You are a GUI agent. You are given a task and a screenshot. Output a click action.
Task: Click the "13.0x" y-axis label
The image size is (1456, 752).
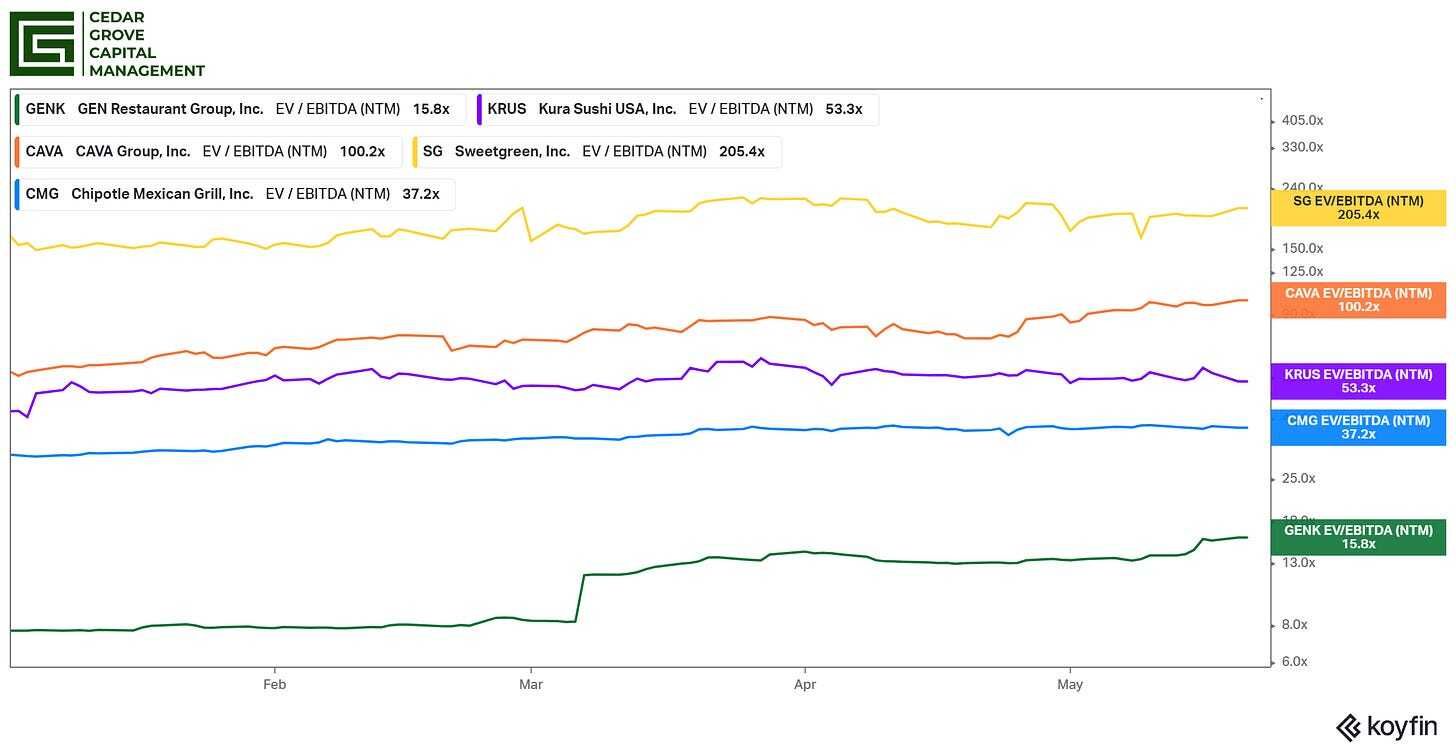click(x=1299, y=562)
